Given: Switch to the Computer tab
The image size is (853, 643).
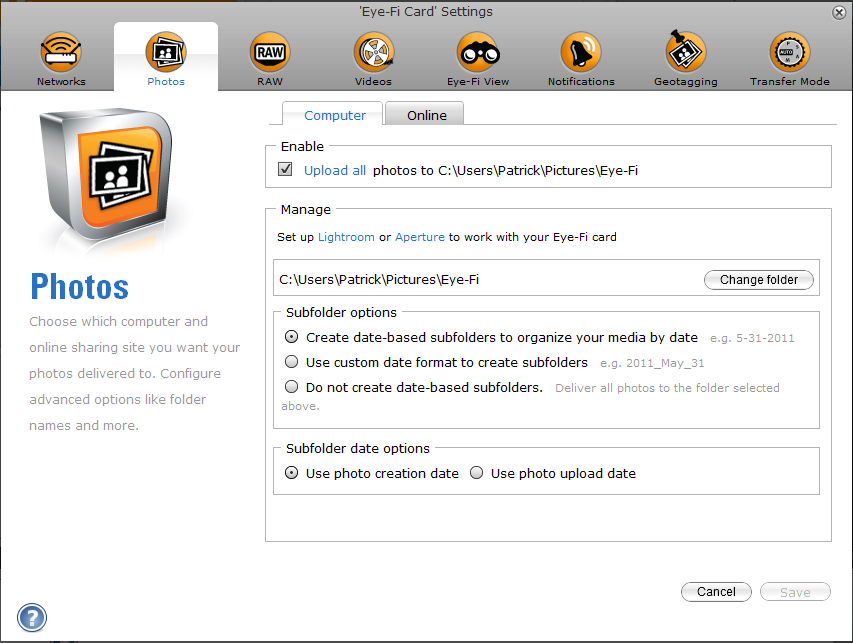Looking at the screenshot, I should pos(335,115).
